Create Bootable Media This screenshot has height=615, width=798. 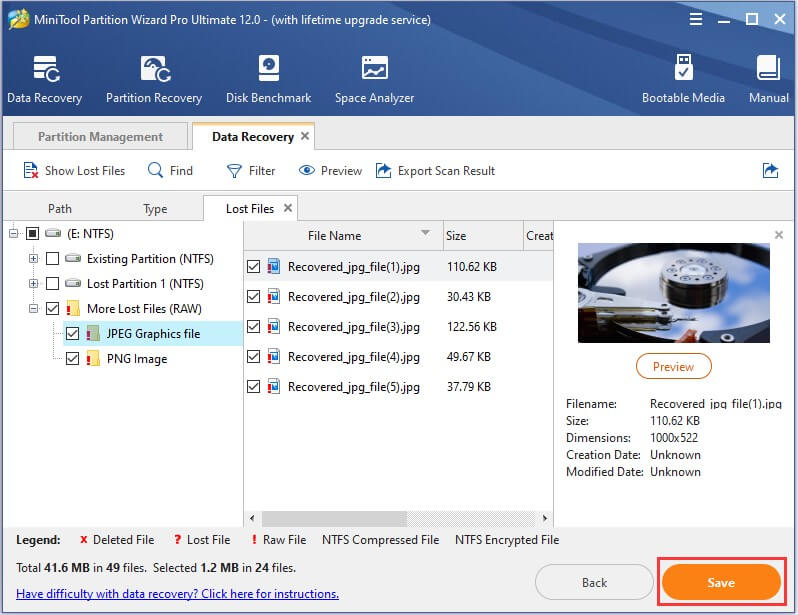[683, 79]
